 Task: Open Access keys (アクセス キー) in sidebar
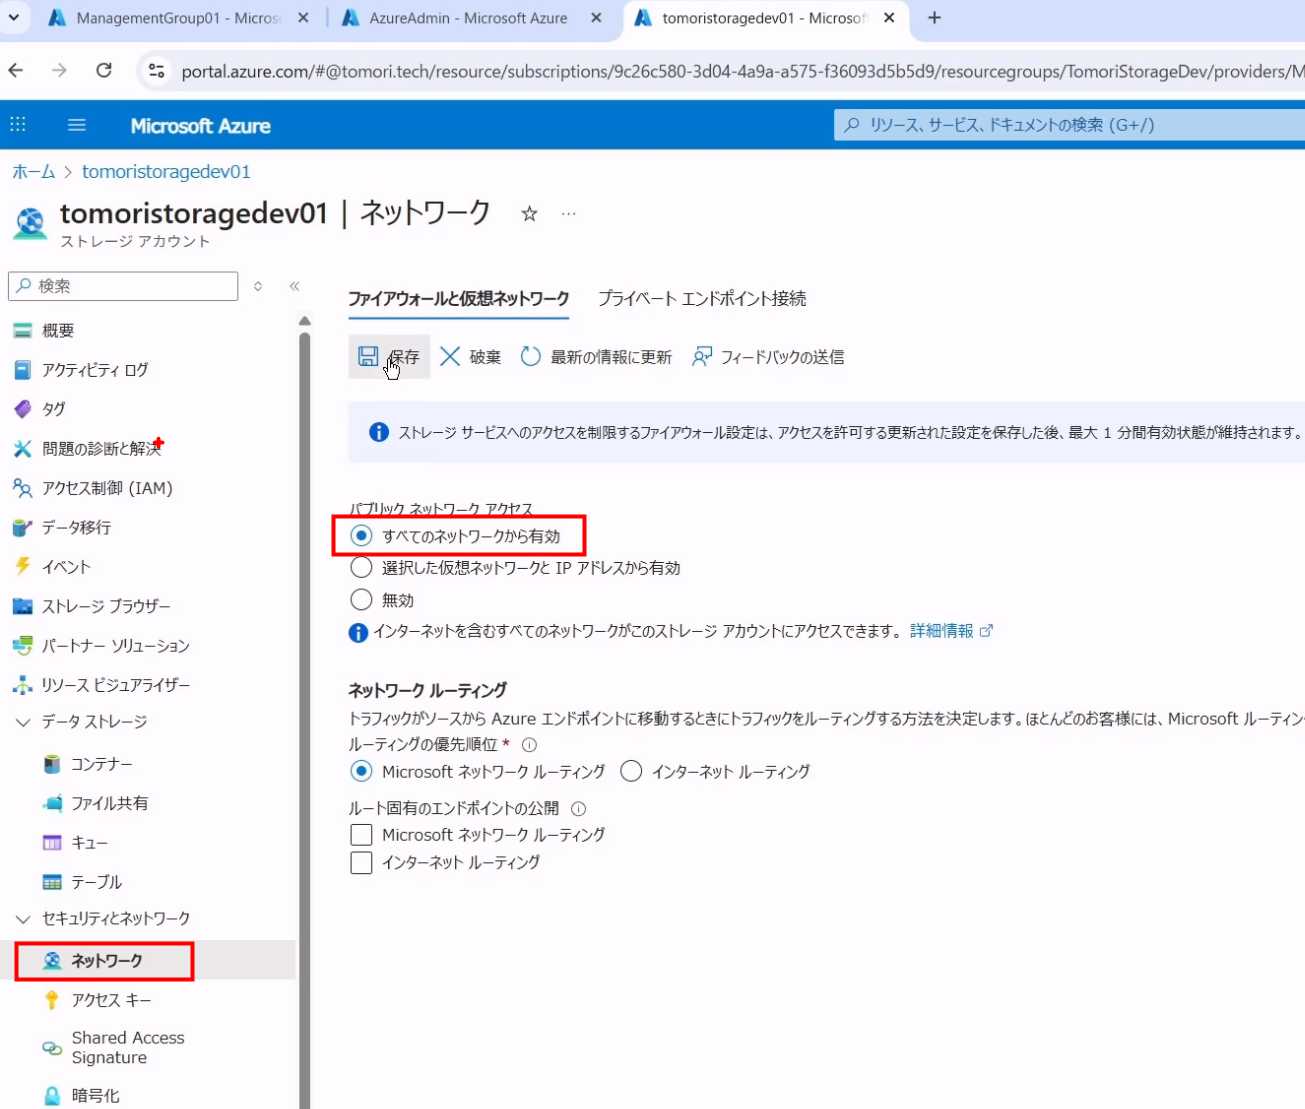pos(110,1000)
